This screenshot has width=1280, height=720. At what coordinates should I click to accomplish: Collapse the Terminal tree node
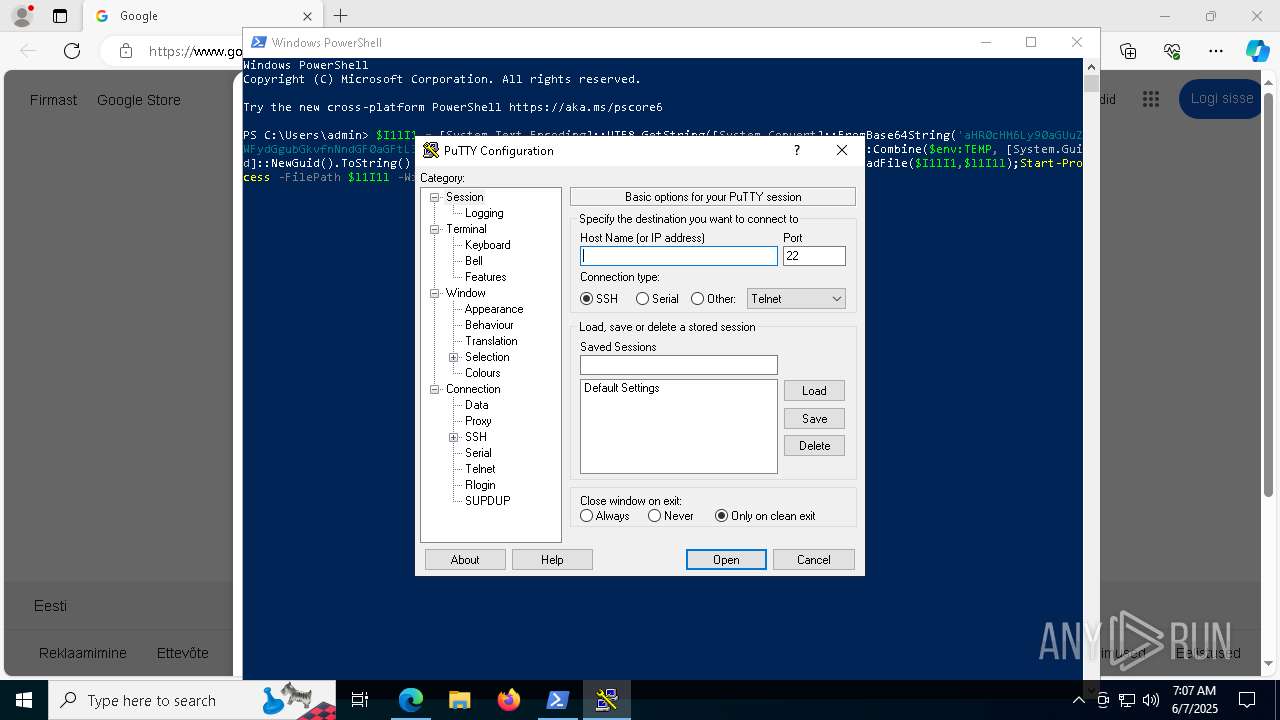point(435,229)
